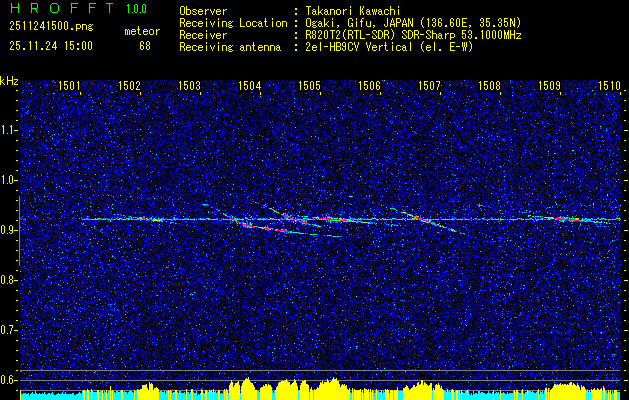Viewport: 629px width, 400px height.
Task: Click the red echo near 1502
Action: (150, 219)
